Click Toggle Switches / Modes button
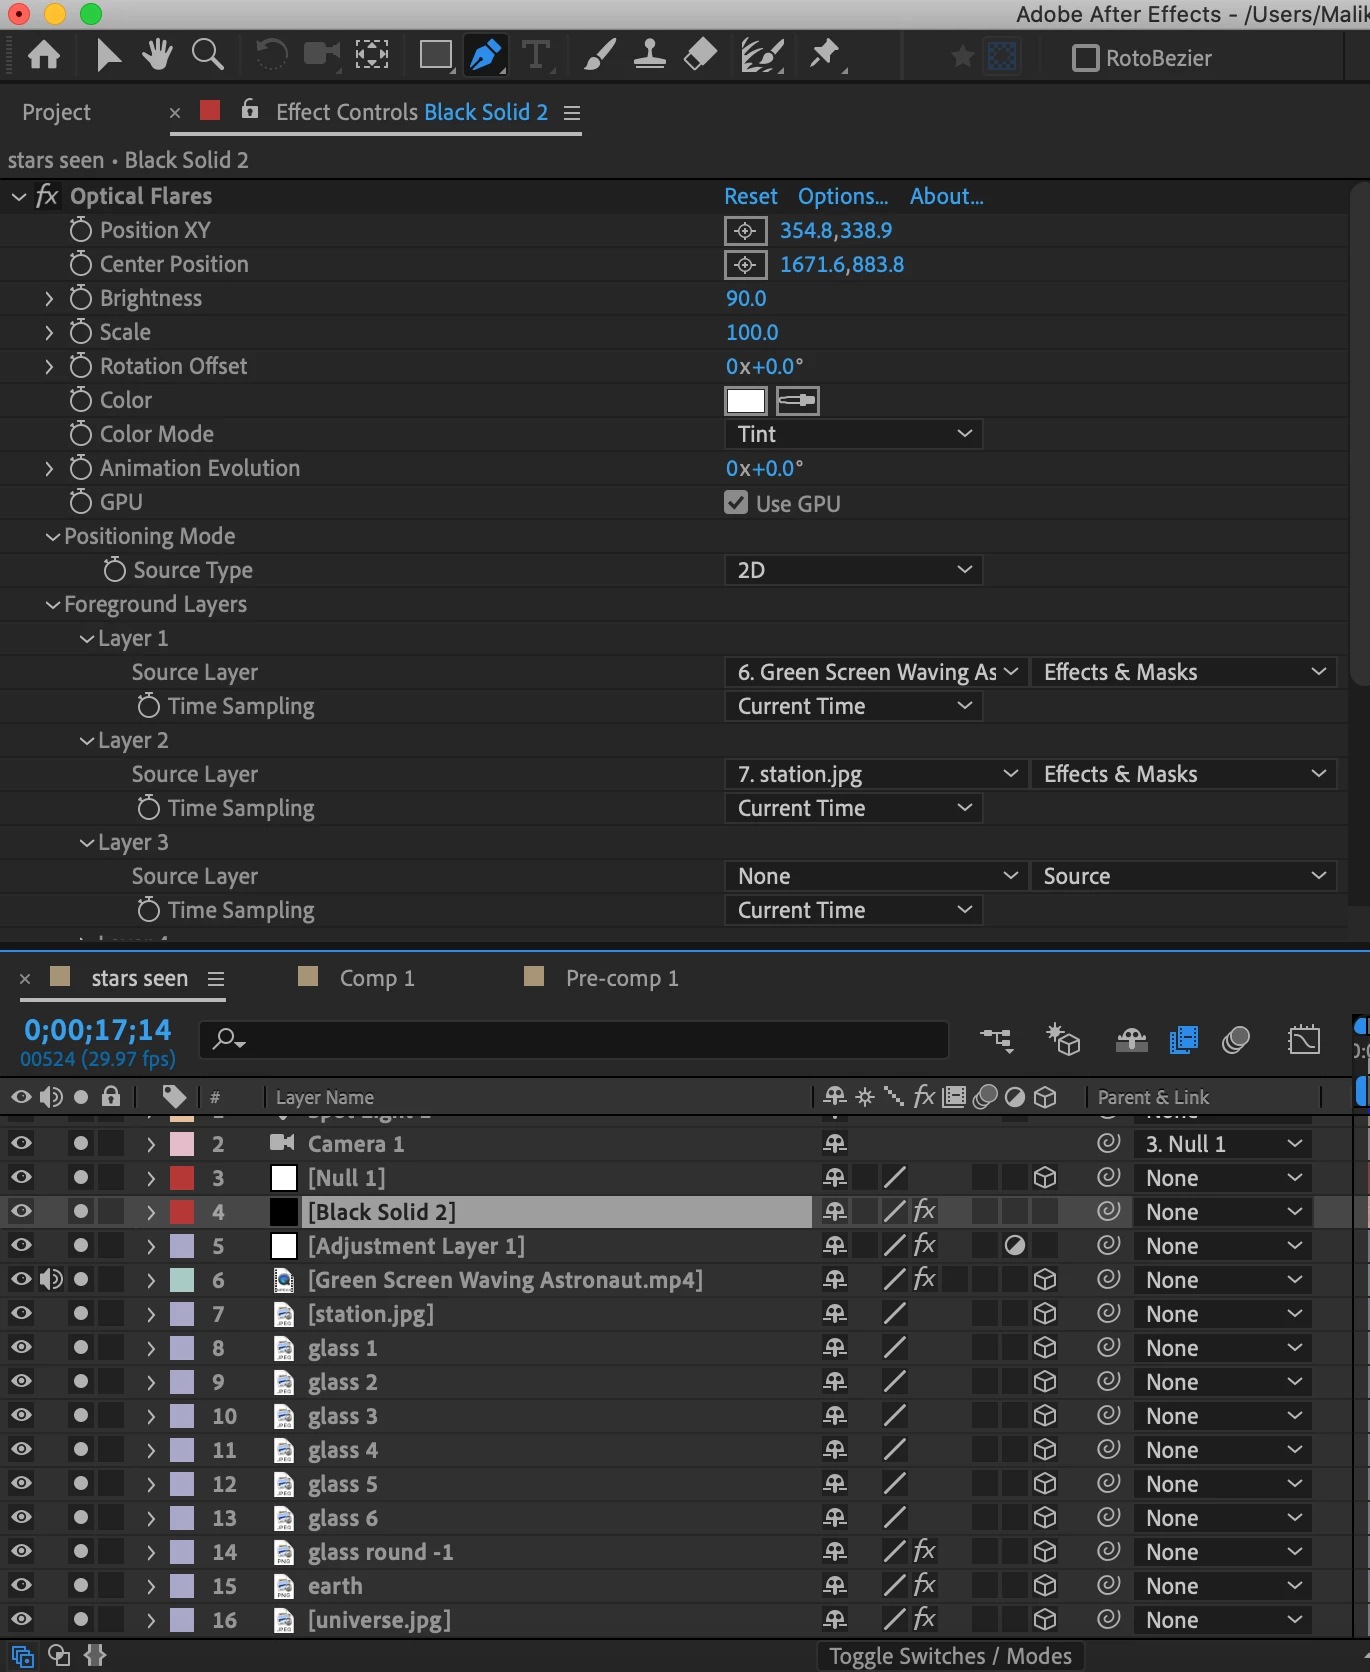Viewport: 1370px width, 1672px height. click(x=950, y=1656)
